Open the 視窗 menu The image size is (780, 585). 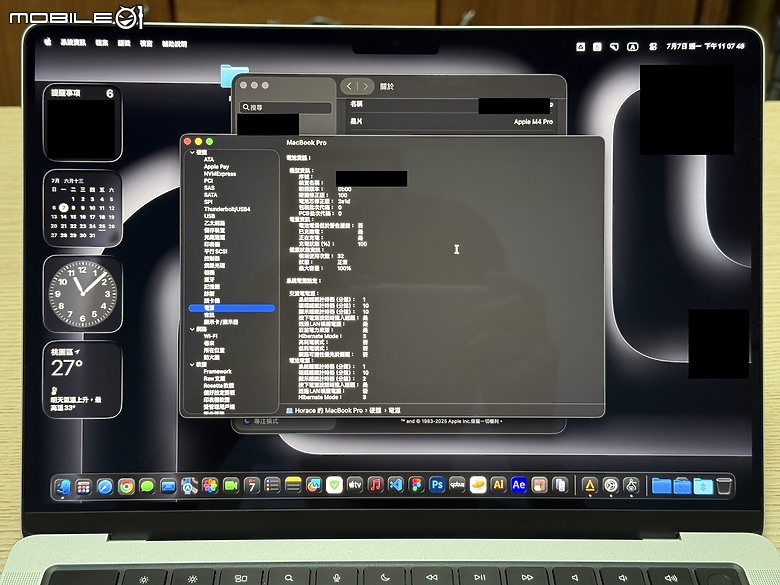pyautogui.click(x=146, y=44)
